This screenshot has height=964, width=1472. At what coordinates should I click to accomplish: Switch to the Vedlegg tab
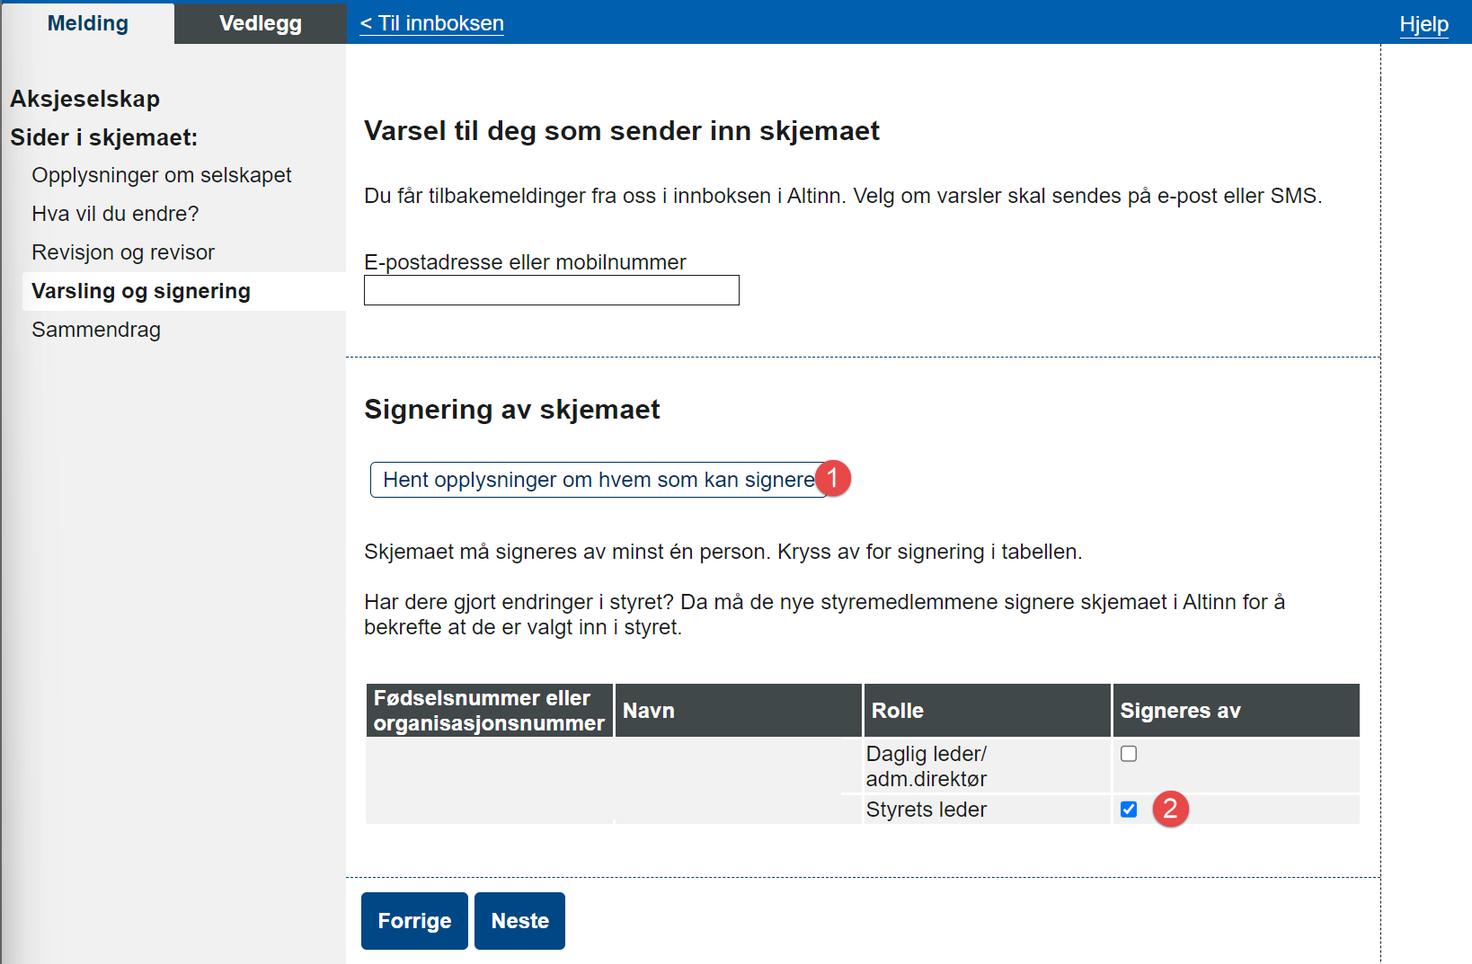pyautogui.click(x=259, y=23)
